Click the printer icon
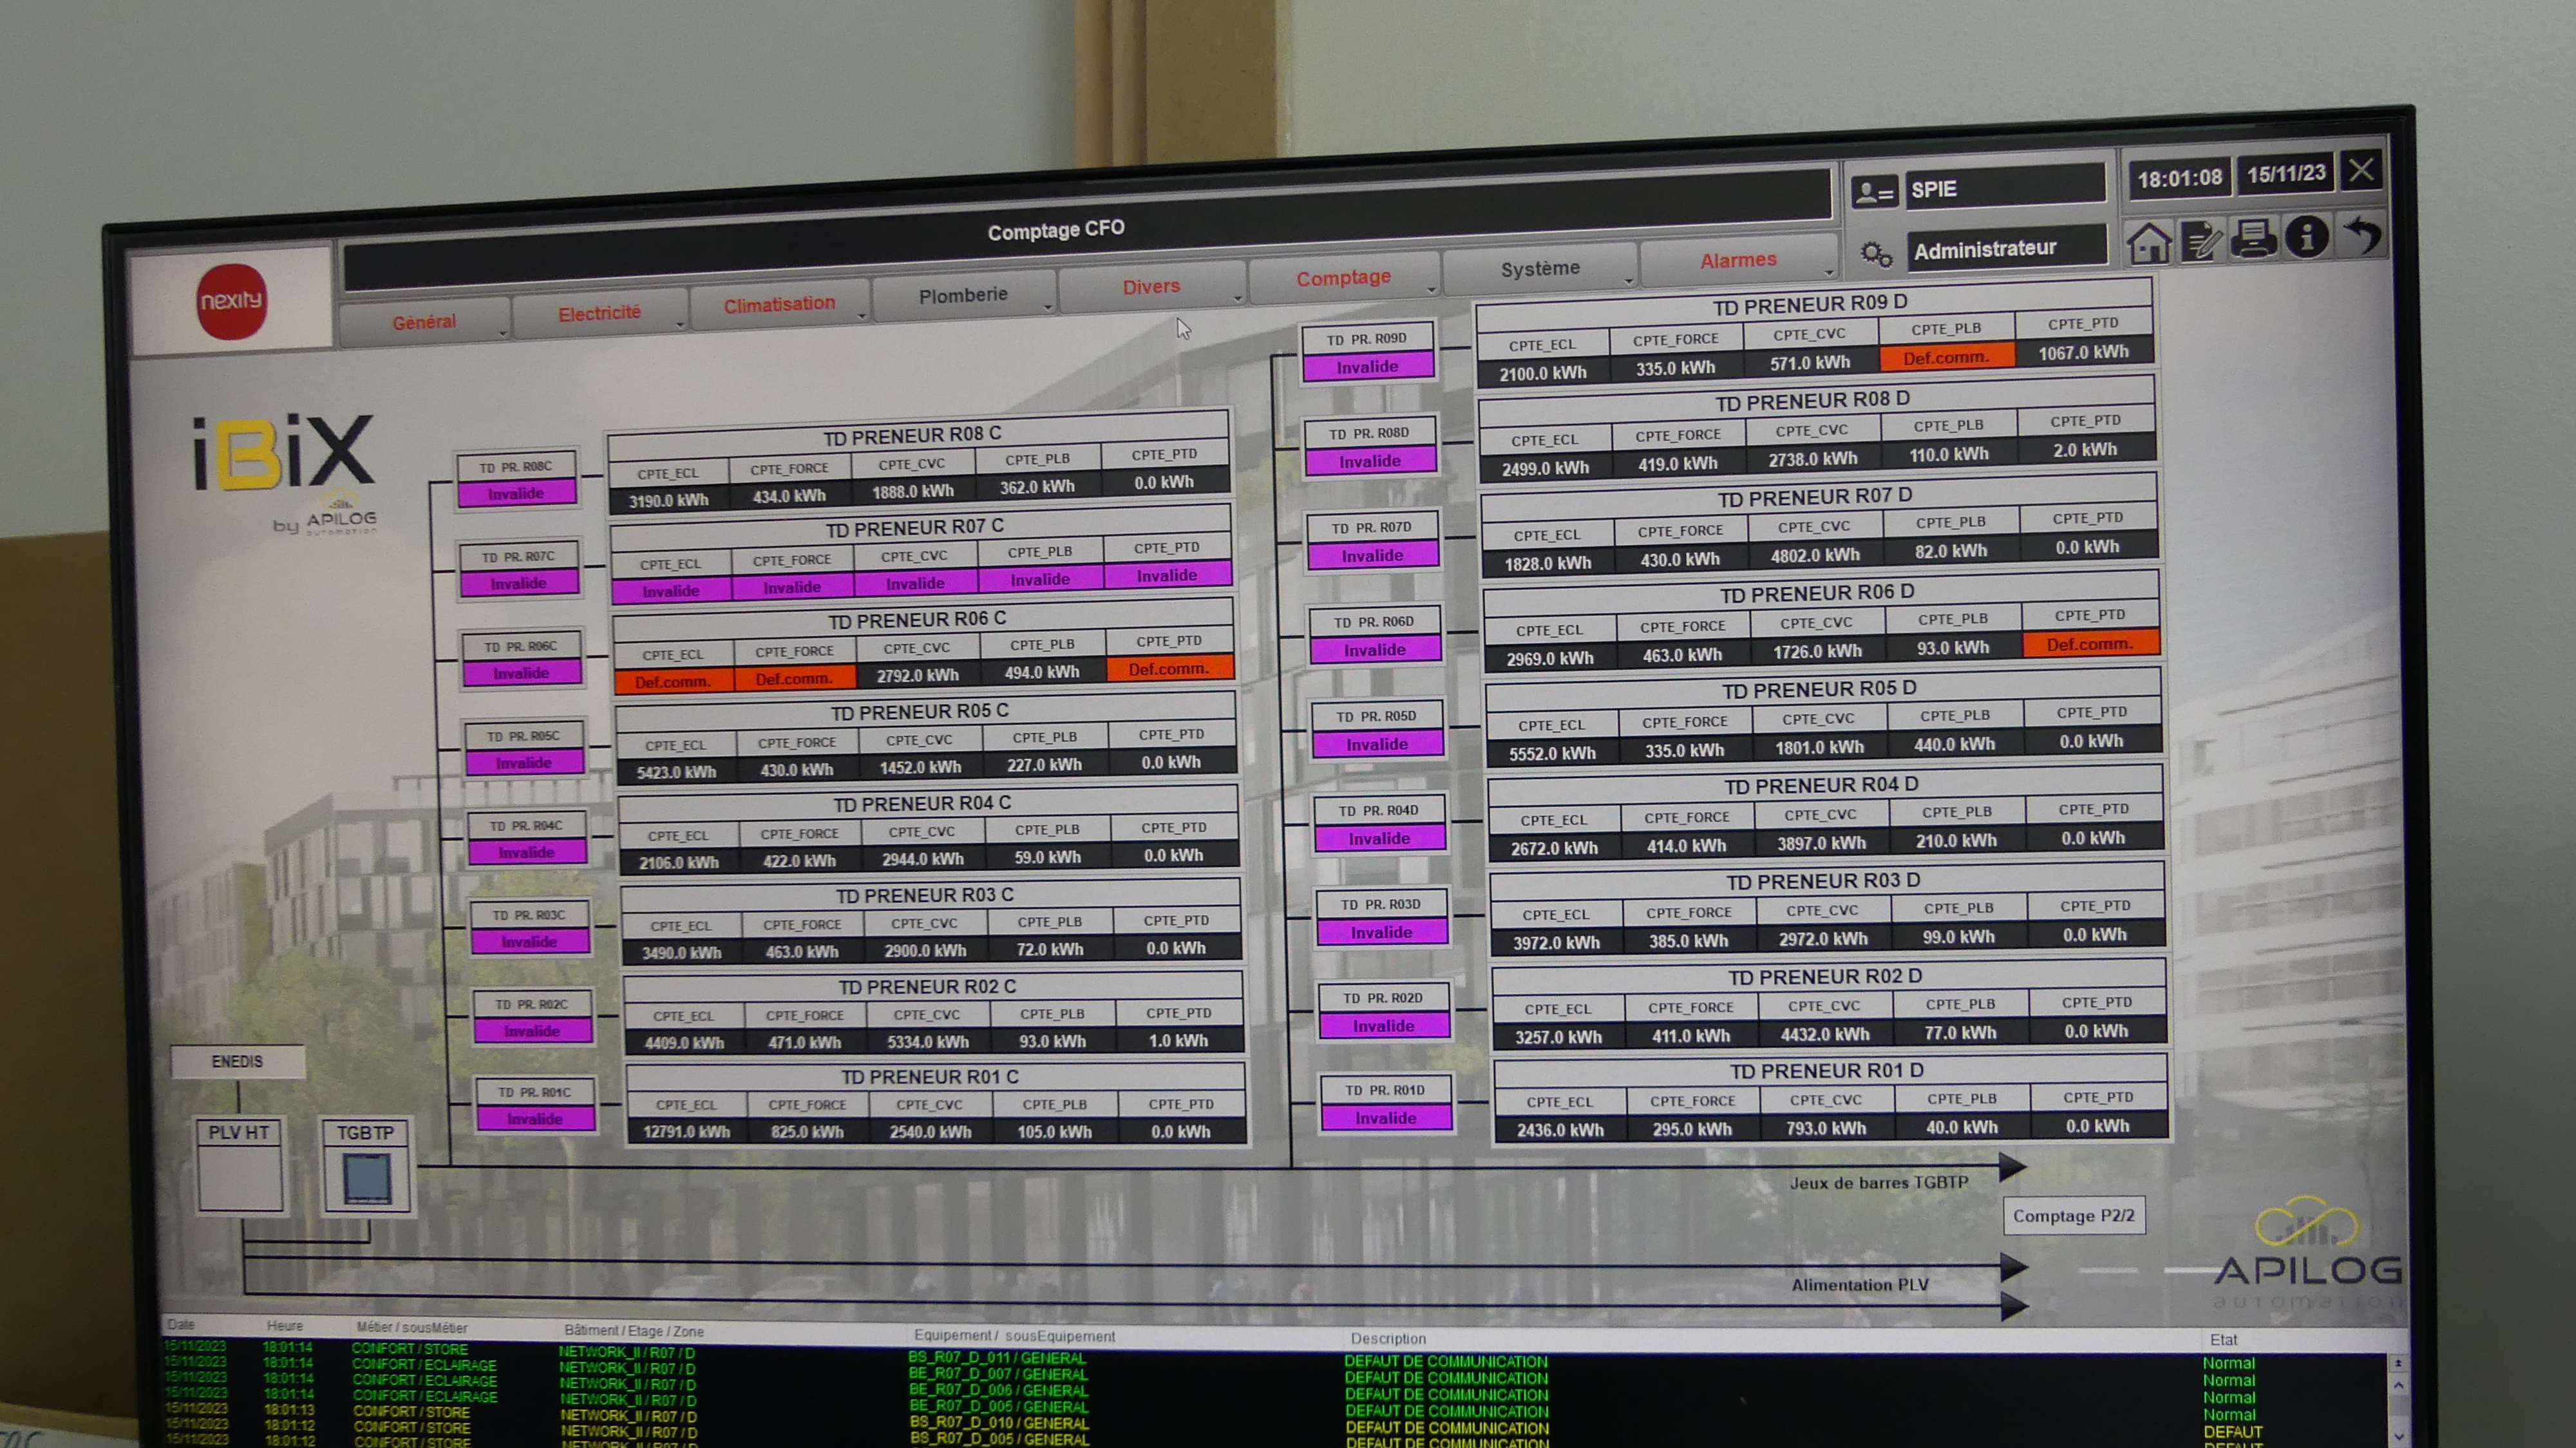 click(2253, 240)
